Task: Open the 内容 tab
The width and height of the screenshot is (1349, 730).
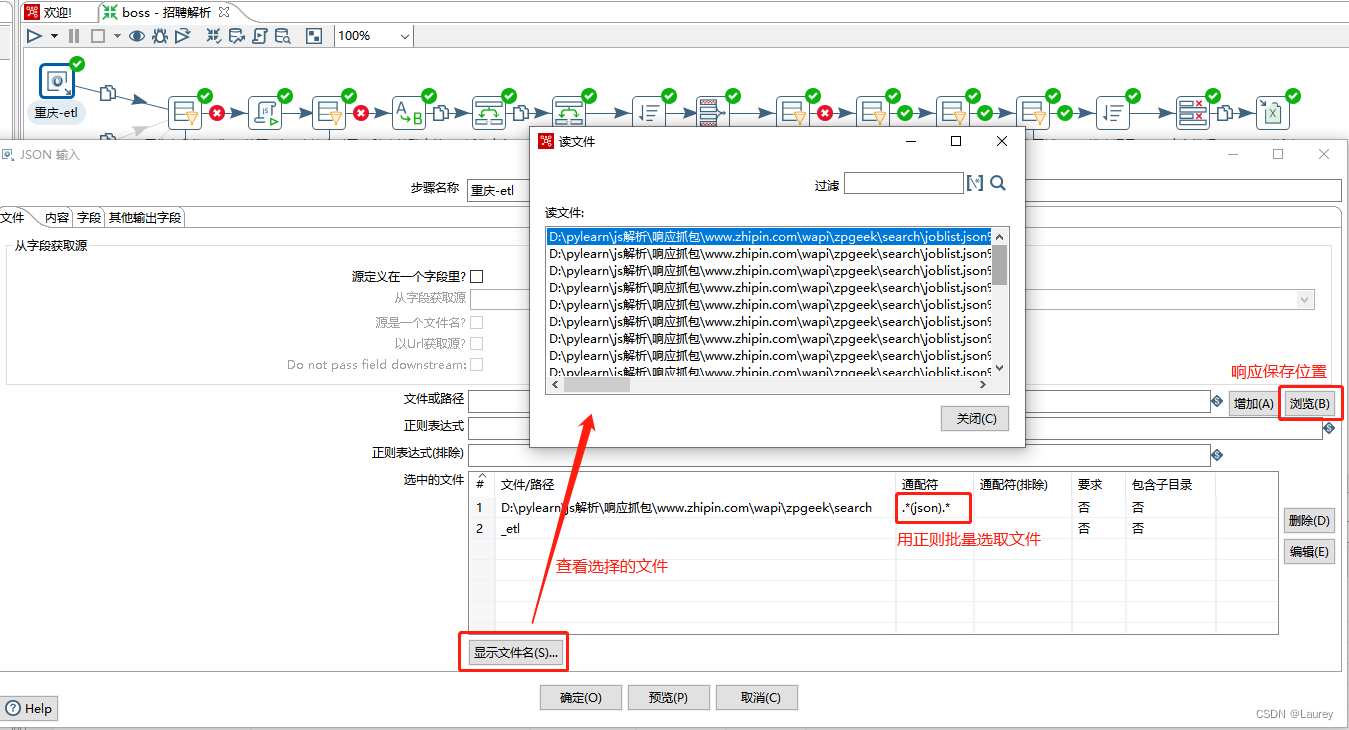Action: [57, 218]
